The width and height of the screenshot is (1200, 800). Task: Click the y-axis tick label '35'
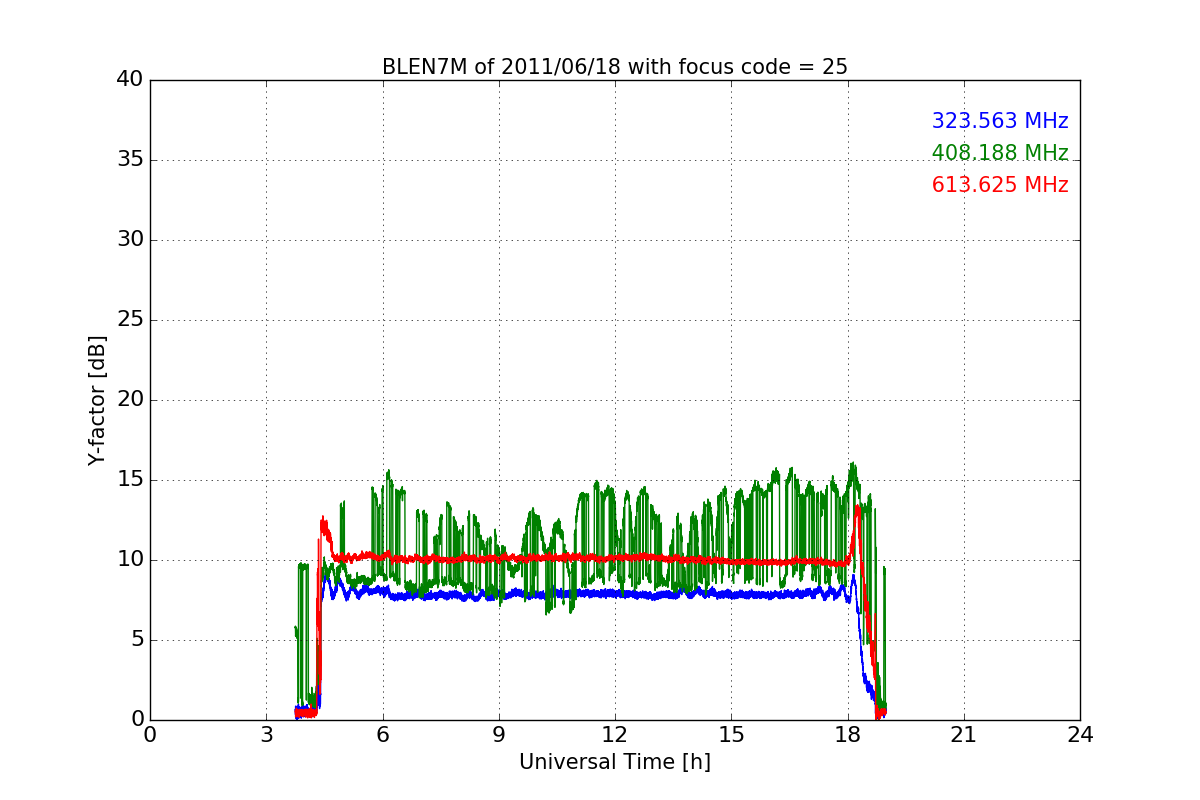pyautogui.click(x=130, y=160)
